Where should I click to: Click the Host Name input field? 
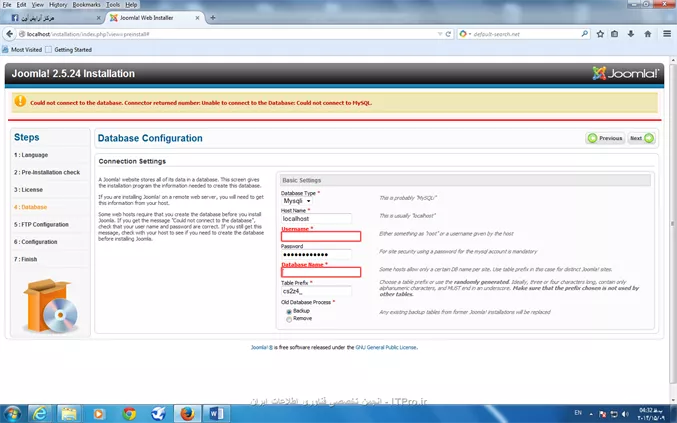316,219
